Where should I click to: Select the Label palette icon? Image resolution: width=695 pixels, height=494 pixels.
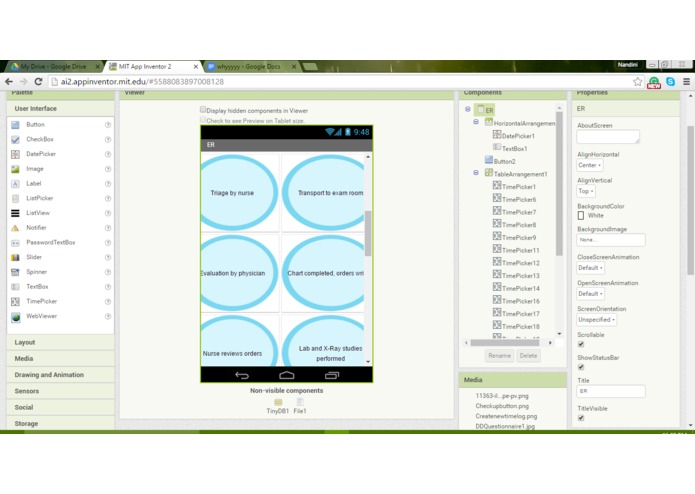click(x=15, y=183)
